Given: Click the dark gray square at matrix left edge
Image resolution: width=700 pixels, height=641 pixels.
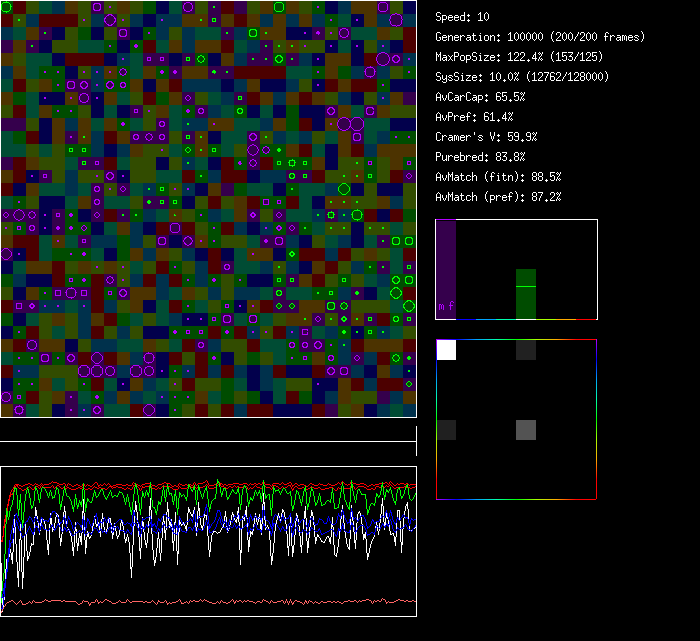Looking at the screenshot, I should pos(446,430).
